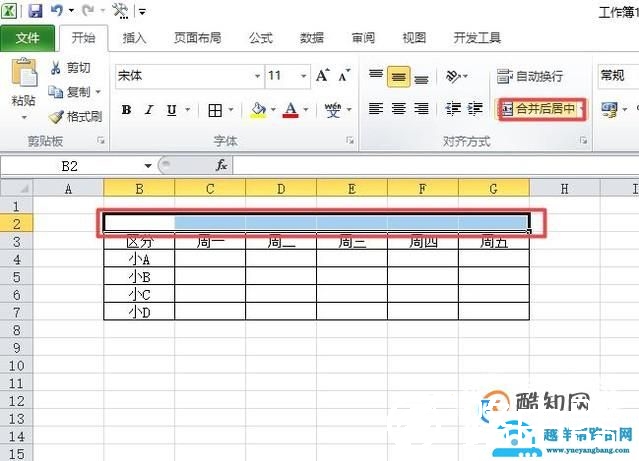
Task: Click the customize tools icon in quick access bar
Action: pyautogui.click(x=121, y=11)
